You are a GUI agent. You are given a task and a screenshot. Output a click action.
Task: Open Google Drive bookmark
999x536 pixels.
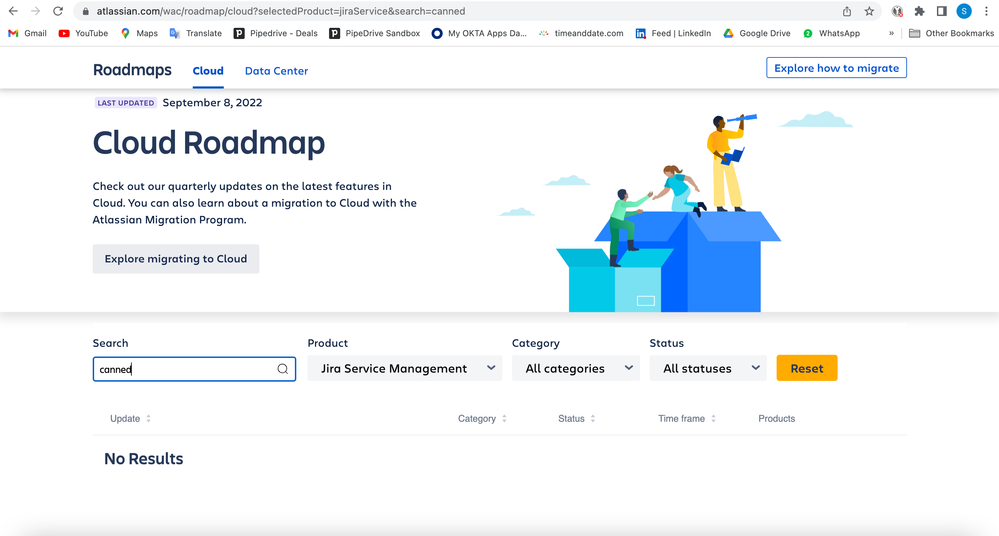(757, 33)
